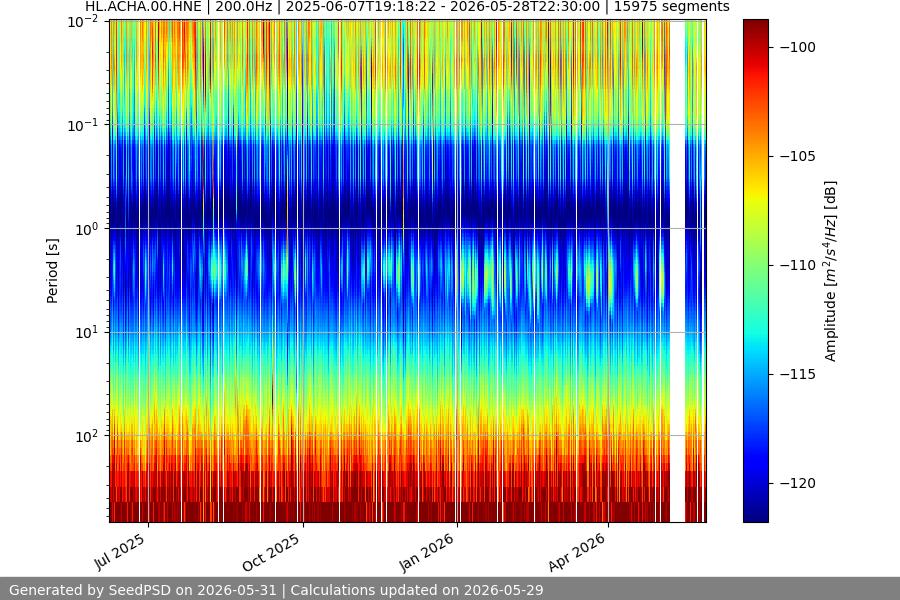Click the 'Apr 2026' x-axis label
The width and height of the screenshot is (900, 600).
click(577, 552)
